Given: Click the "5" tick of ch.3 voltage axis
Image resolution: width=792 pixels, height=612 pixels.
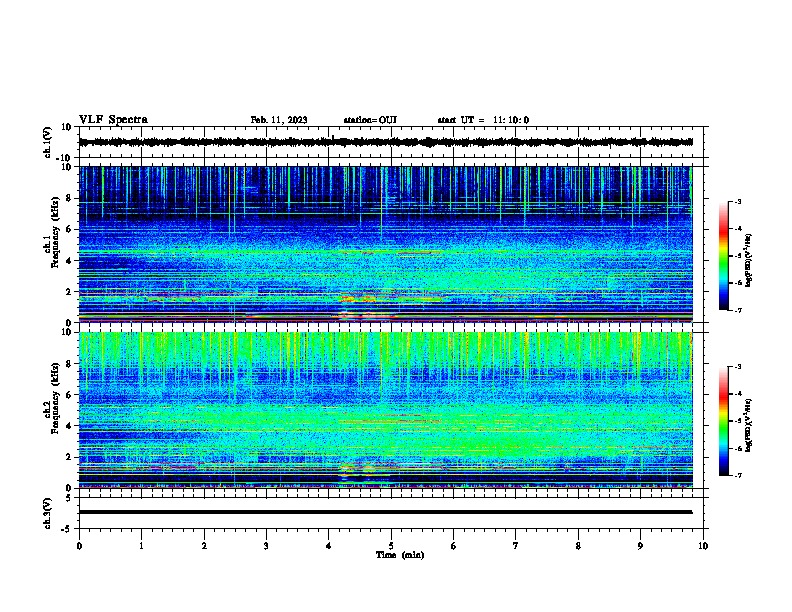Looking at the screenshot, I should click(69, 497).
